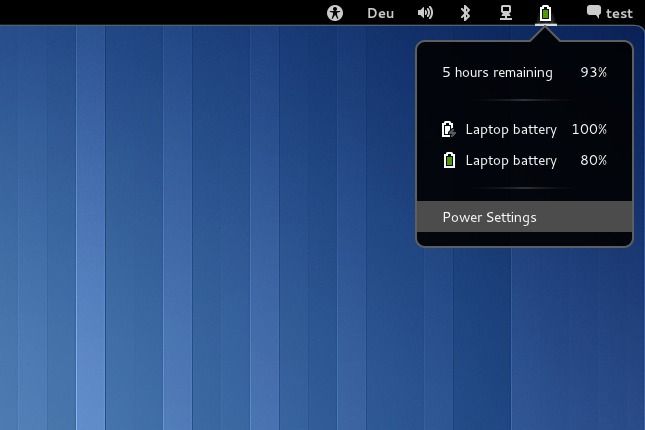645x430 pixels.
Task: Select Power Settings in battery menu
Action: pyautogui.click(x=490, y=217)
